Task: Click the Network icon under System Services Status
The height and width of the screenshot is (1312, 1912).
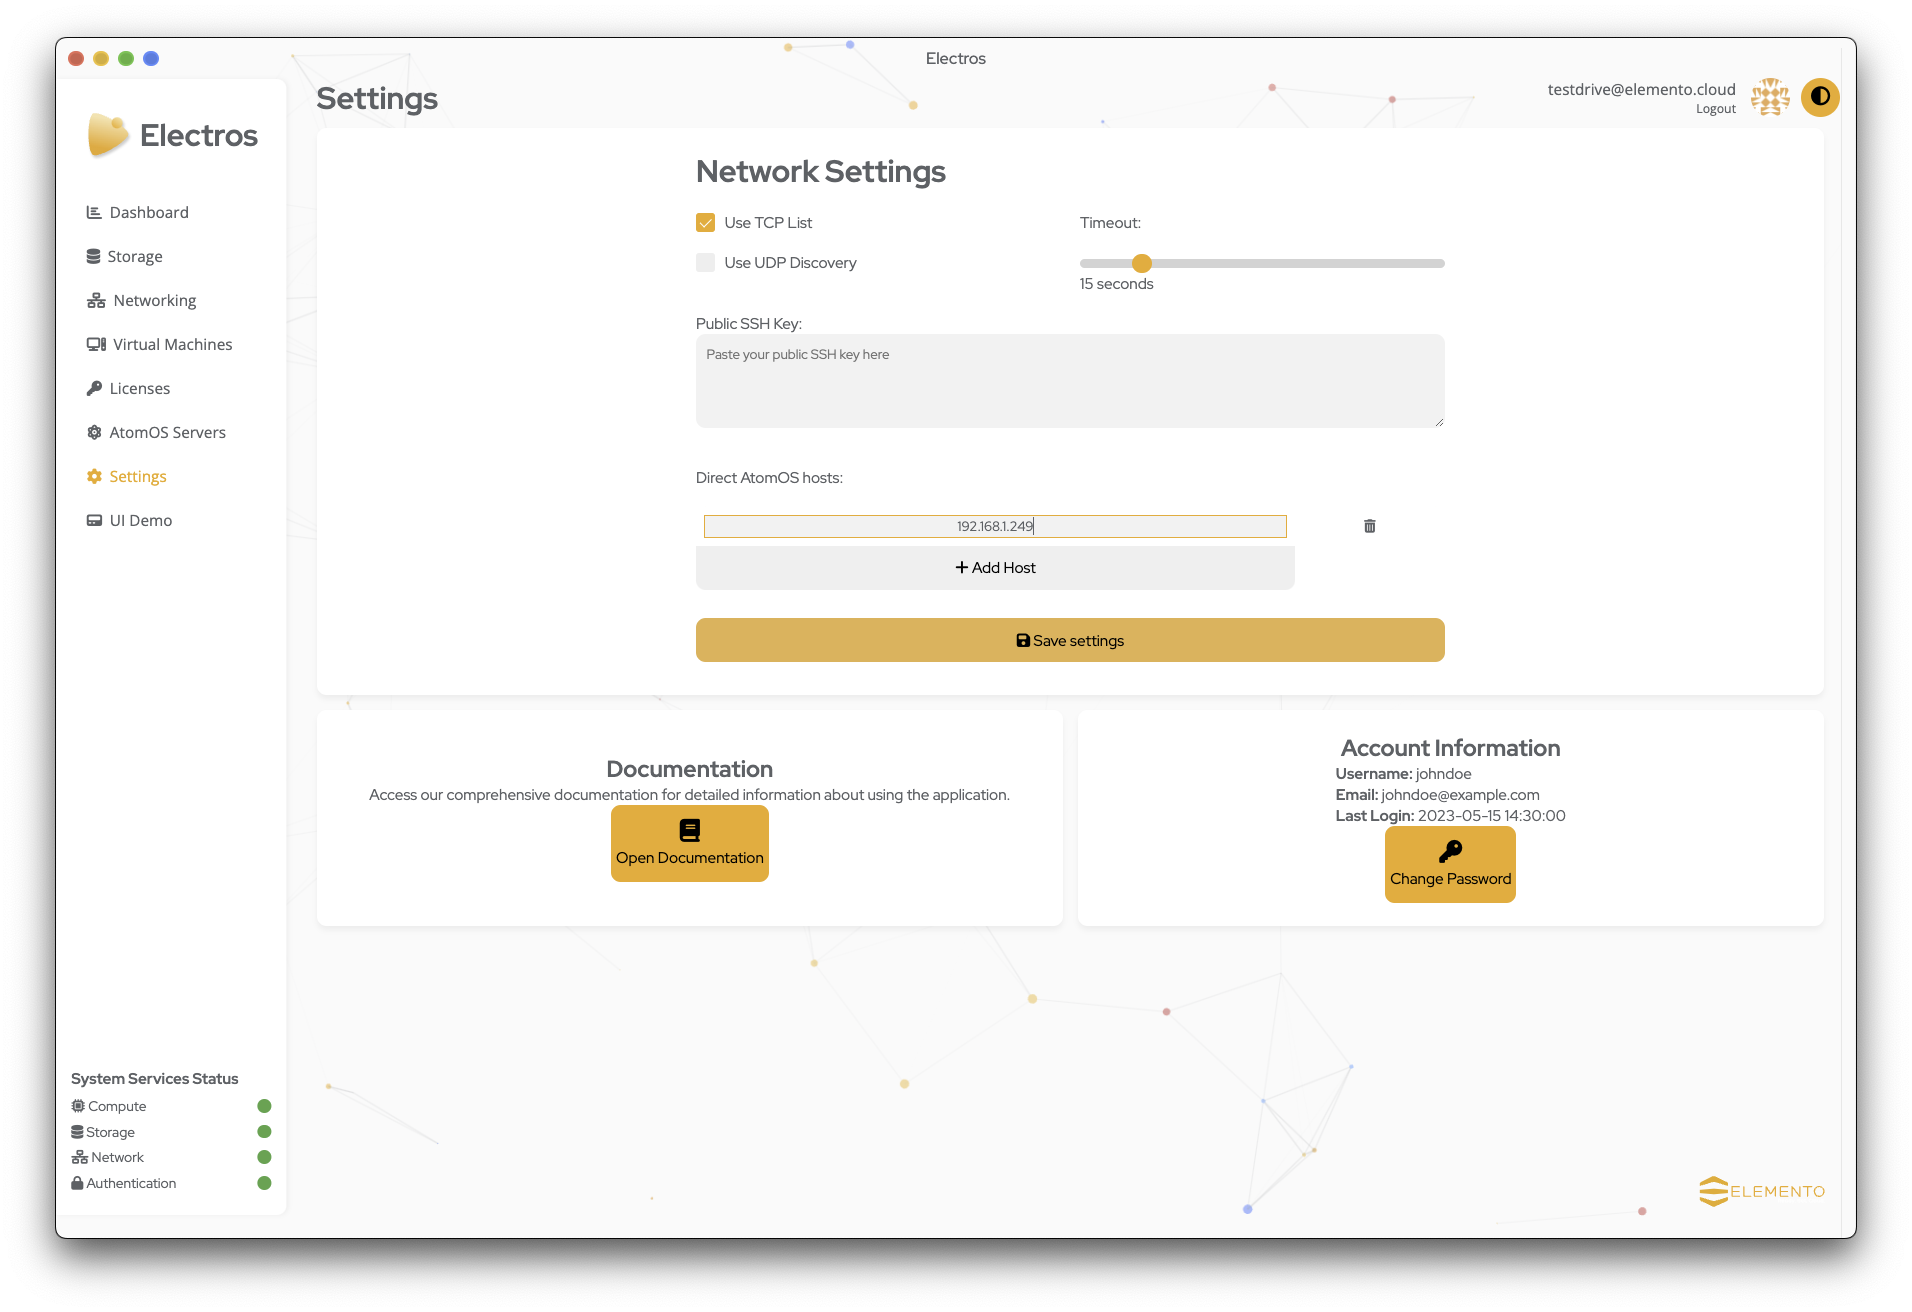Action: click(x=79, y=1157)
